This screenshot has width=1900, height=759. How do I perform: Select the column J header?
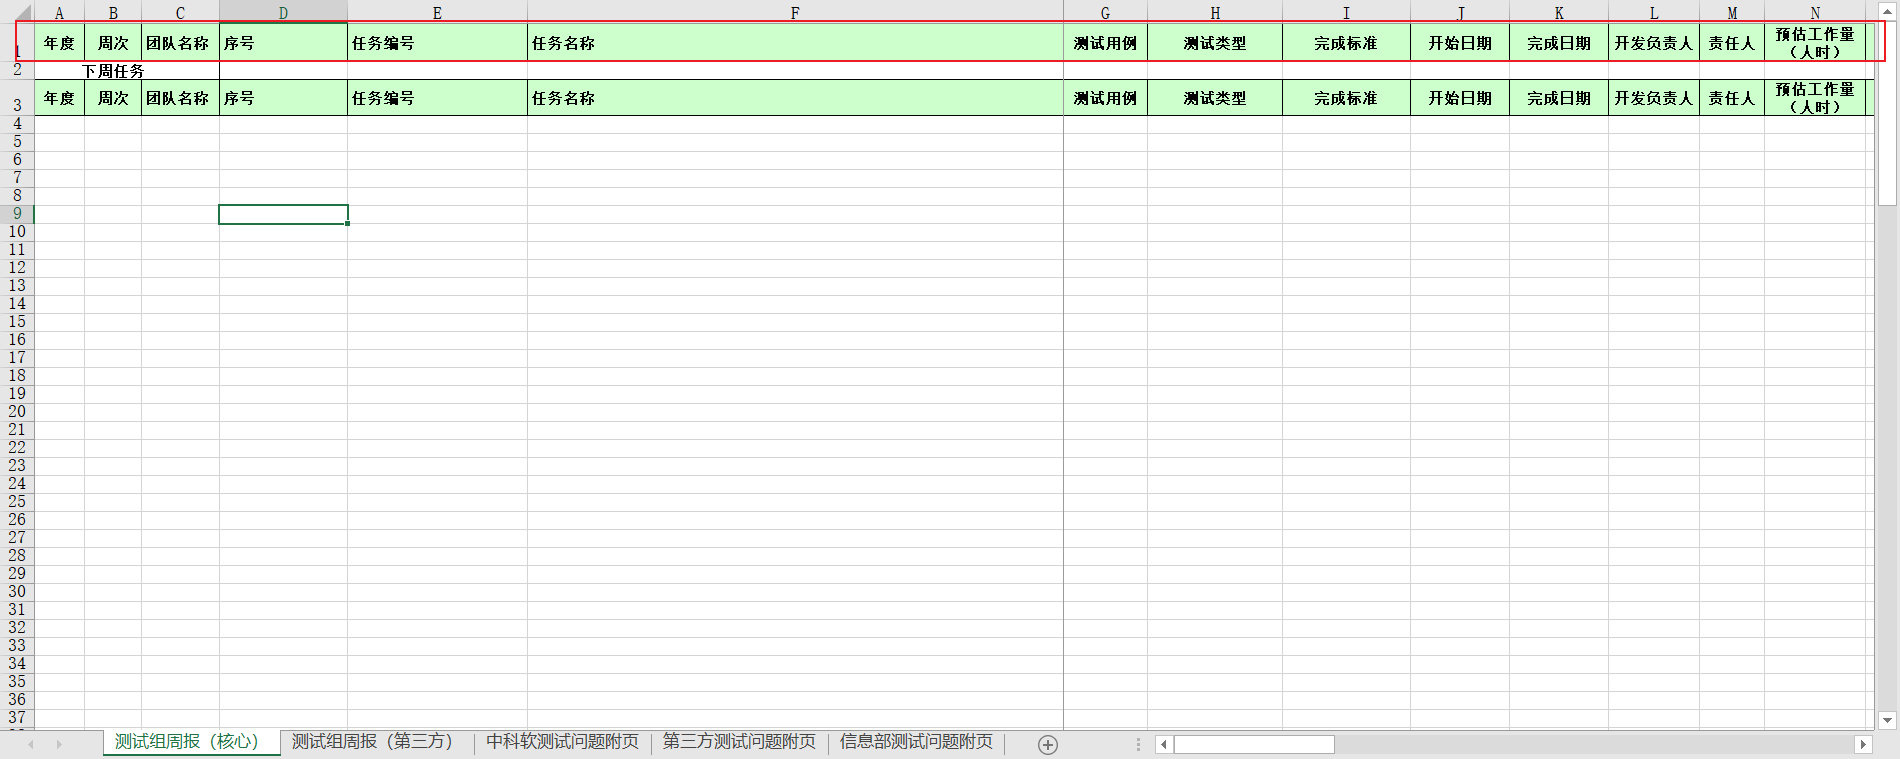pos(1460,13)
